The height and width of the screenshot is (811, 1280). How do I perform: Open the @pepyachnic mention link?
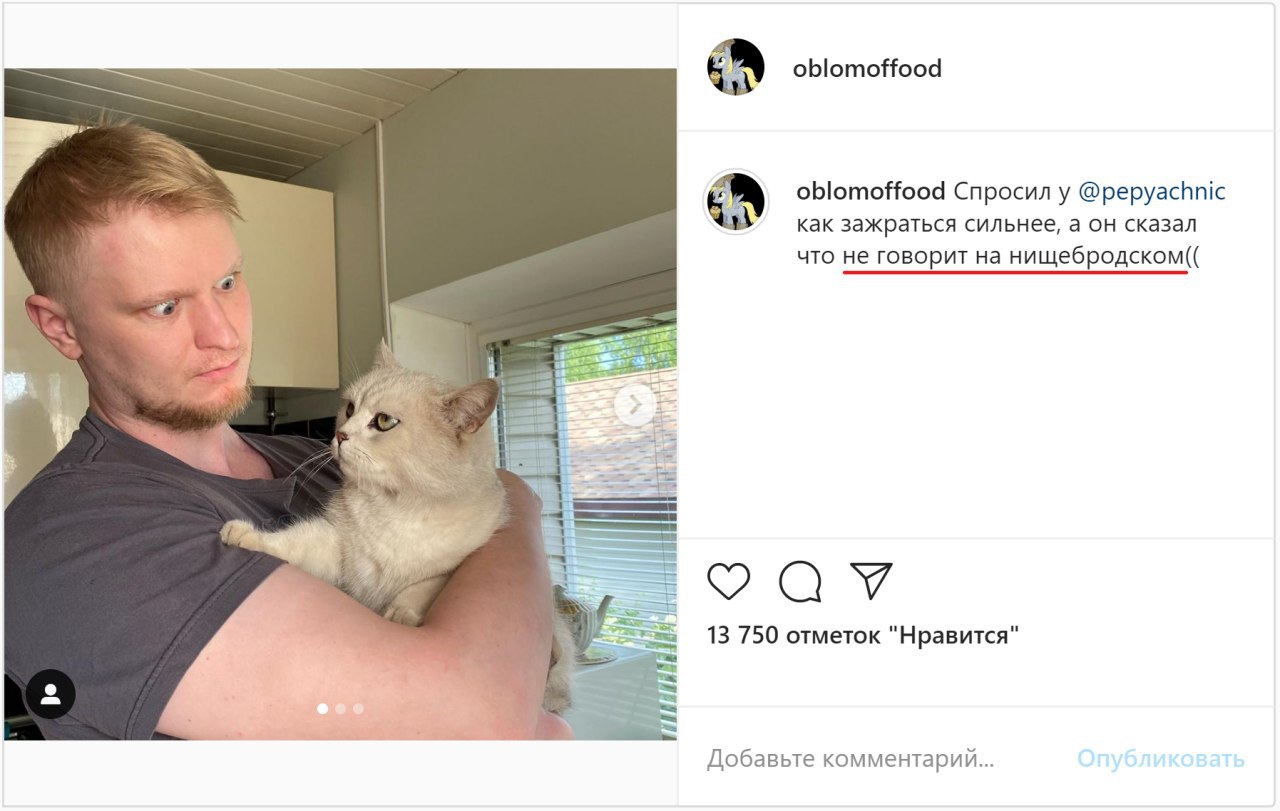click(x=1152, y=192)
